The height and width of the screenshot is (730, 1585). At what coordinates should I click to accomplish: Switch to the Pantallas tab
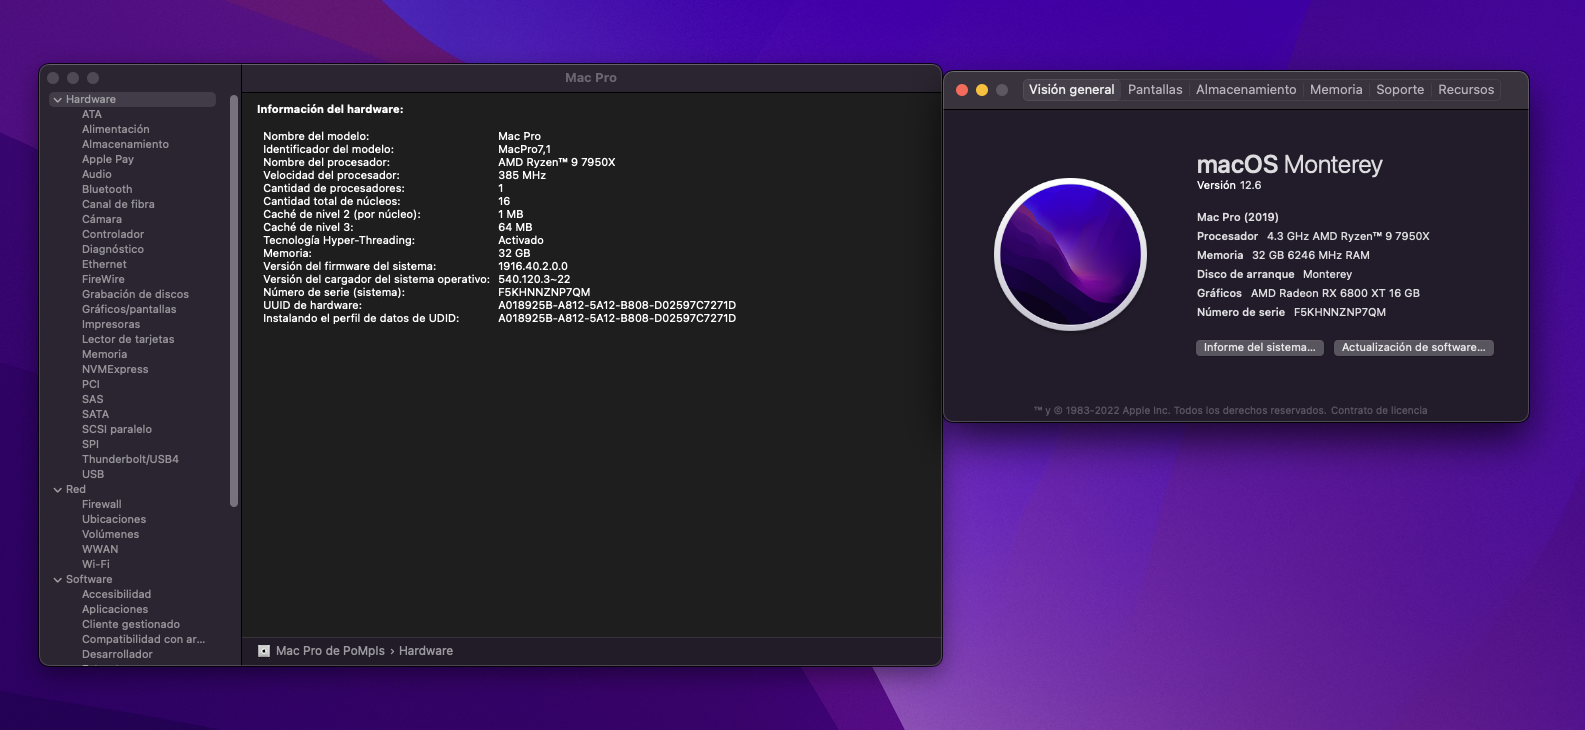point(1155,90)
